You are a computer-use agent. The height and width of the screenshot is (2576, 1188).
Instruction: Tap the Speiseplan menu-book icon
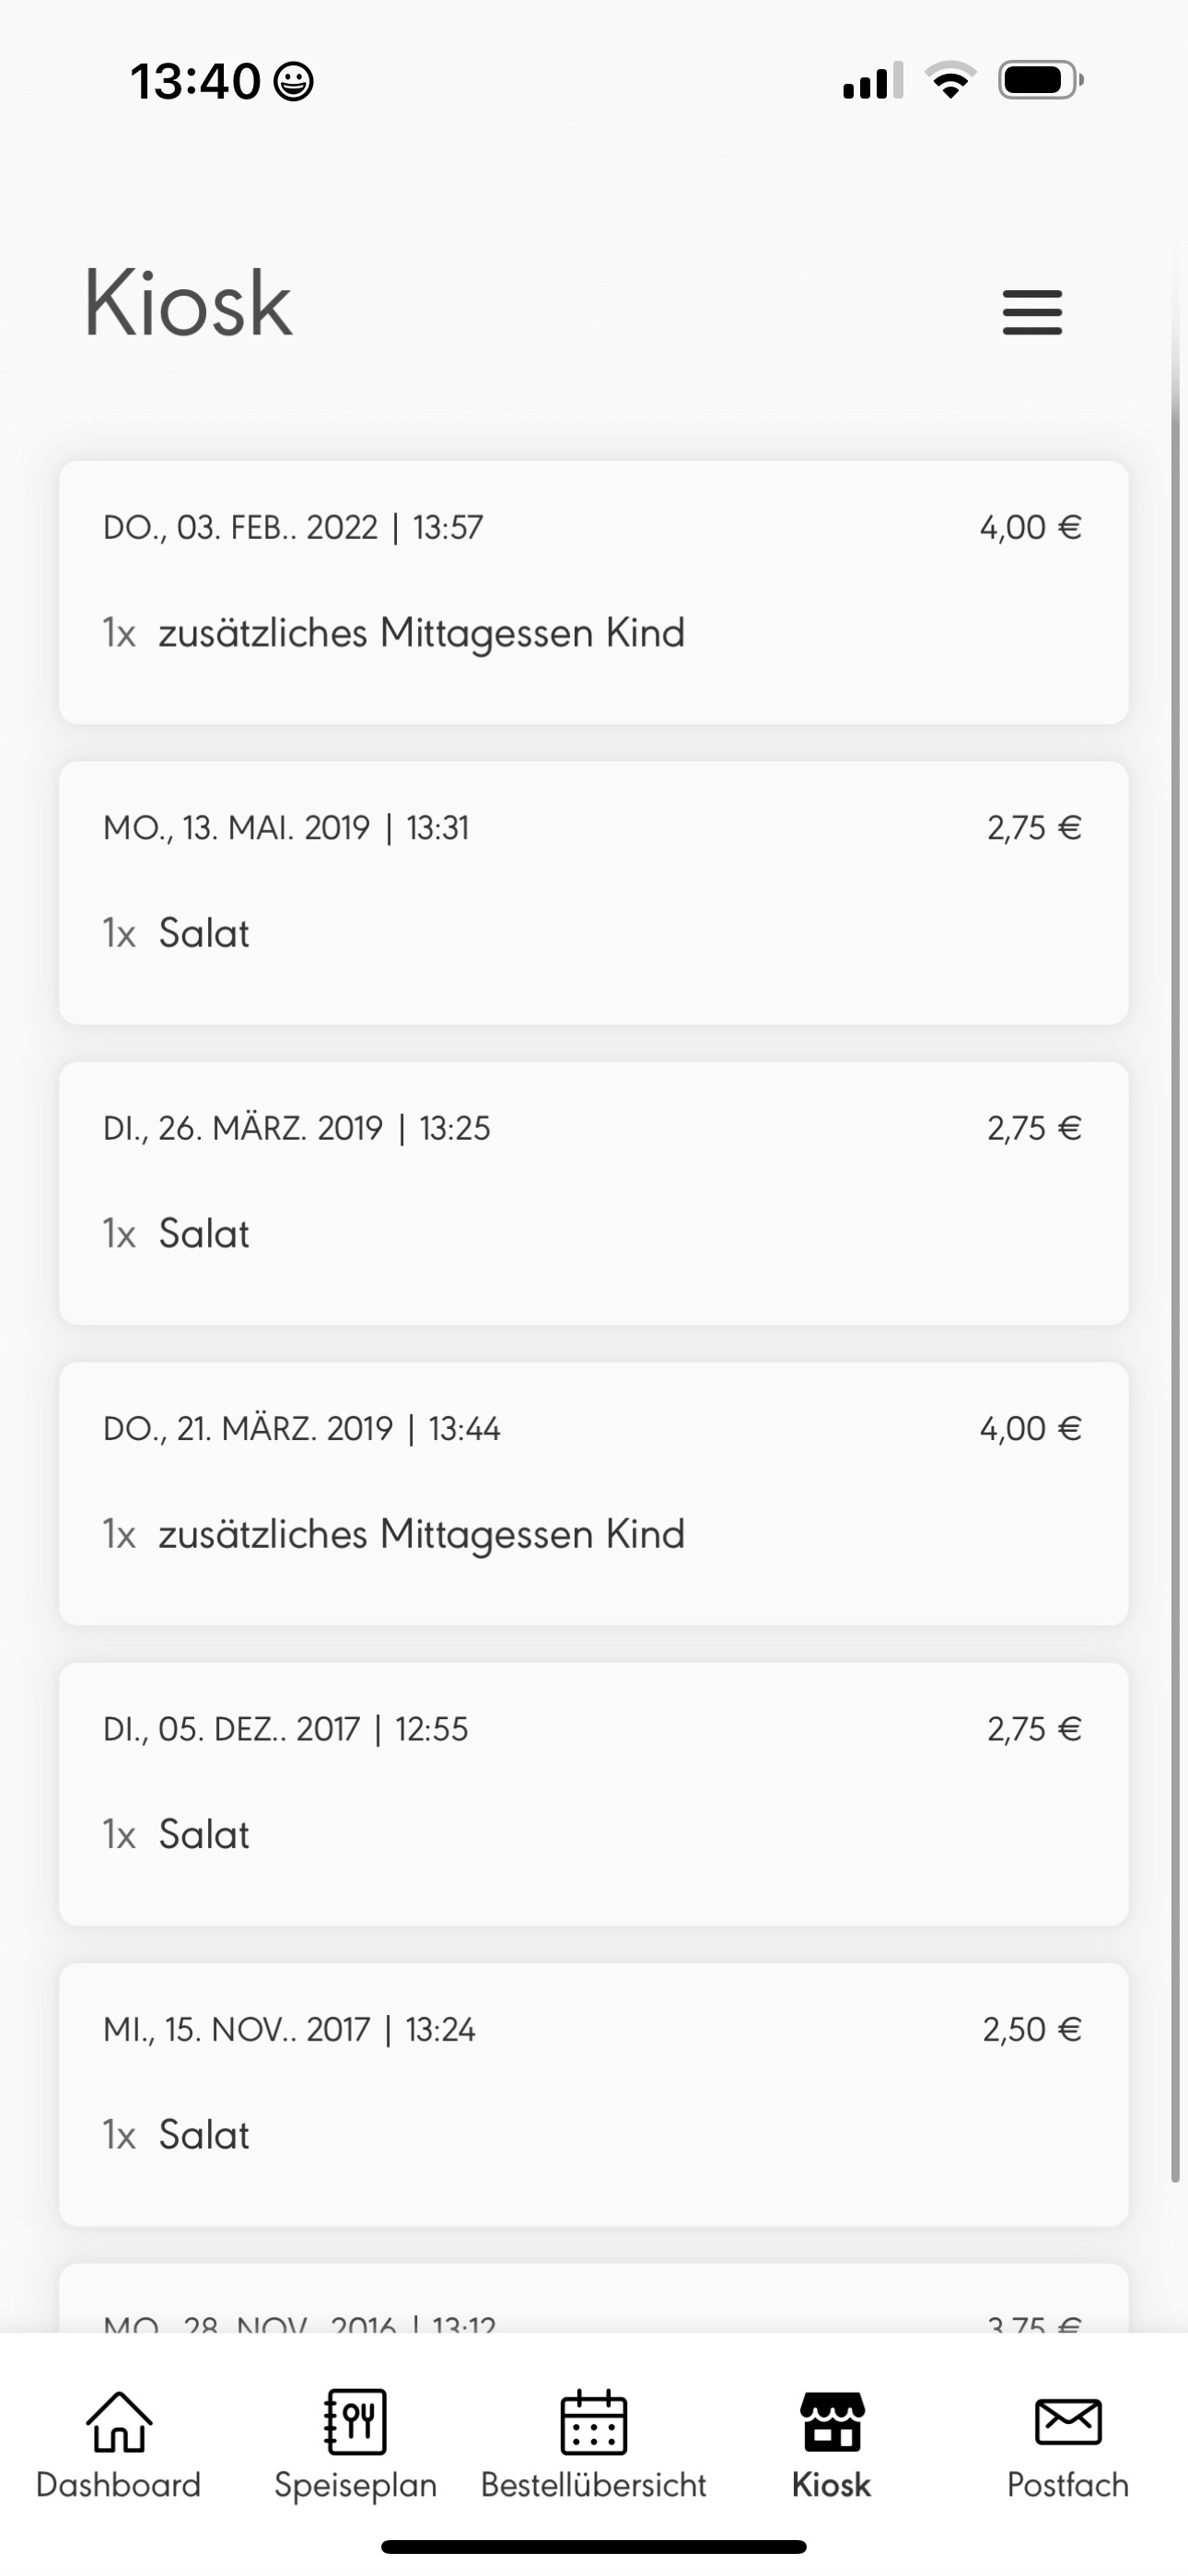point(356,2421)
